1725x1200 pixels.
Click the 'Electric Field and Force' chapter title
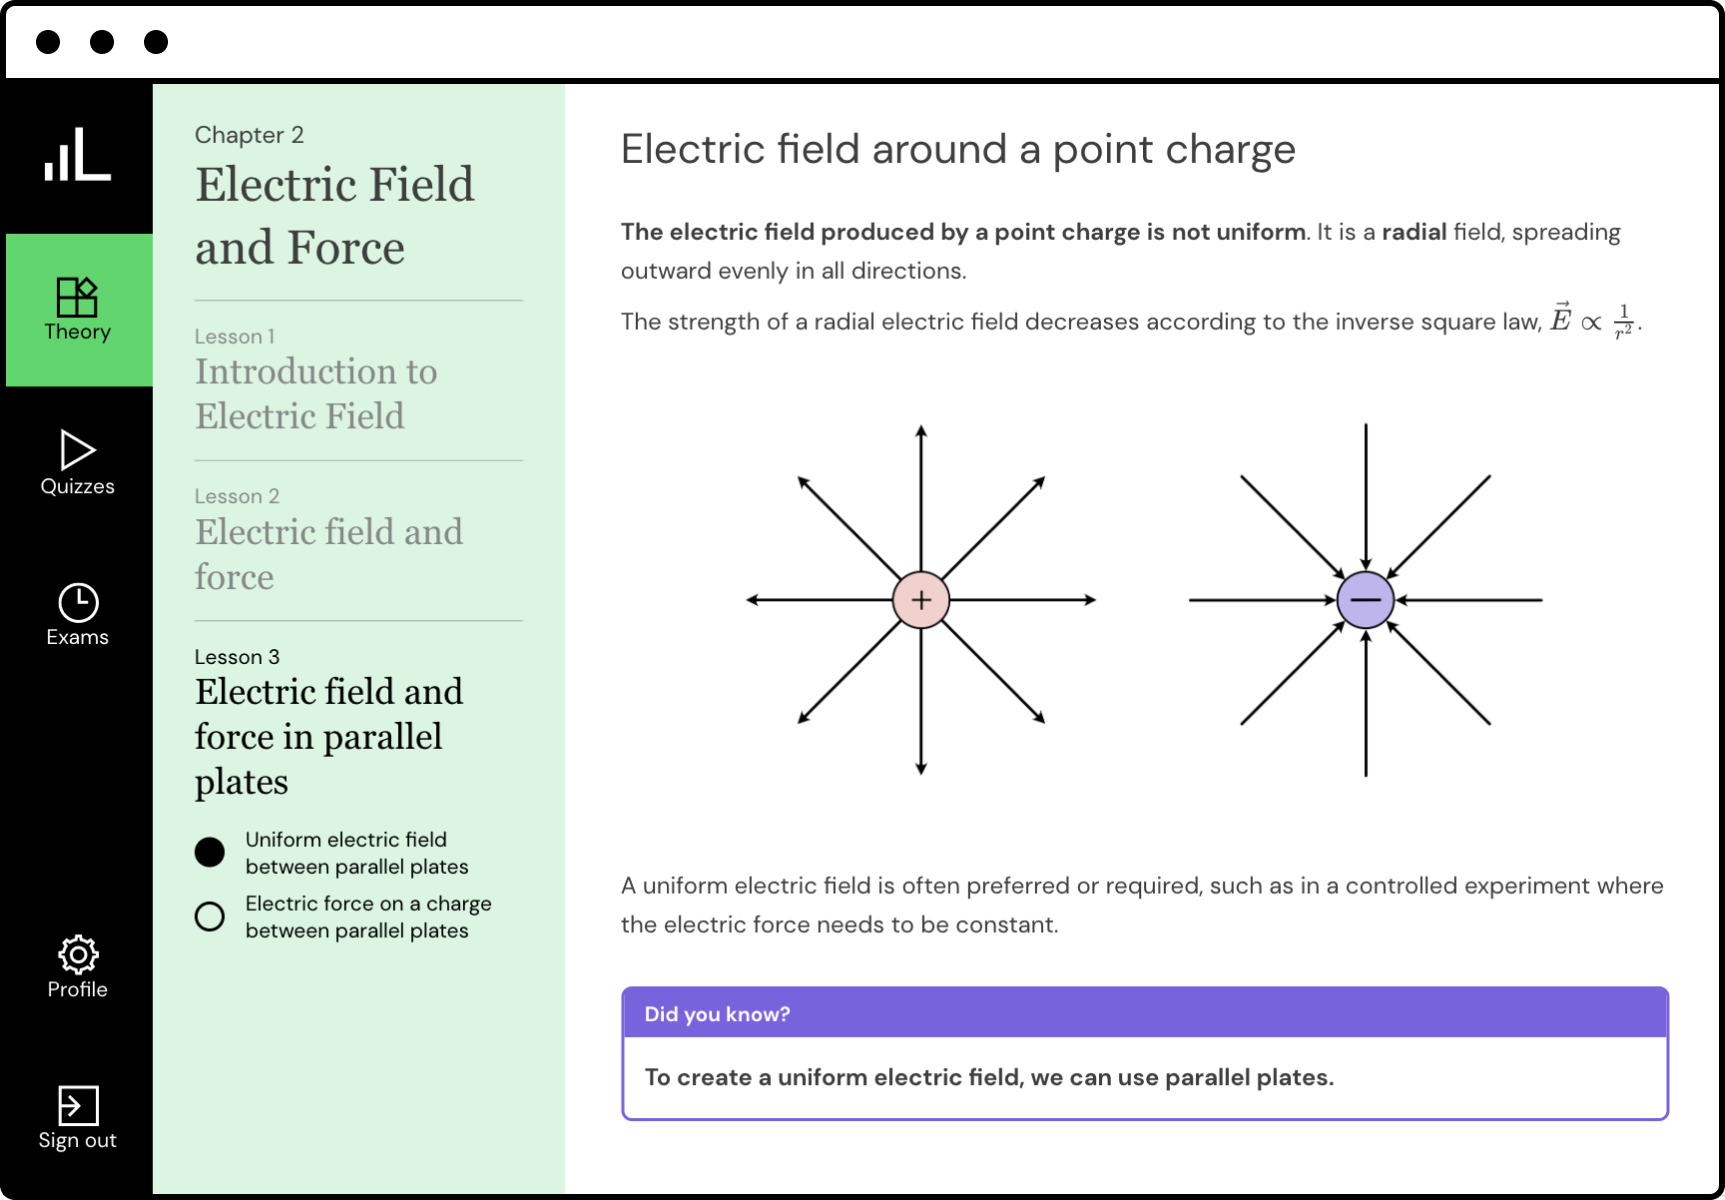(334, 215)
